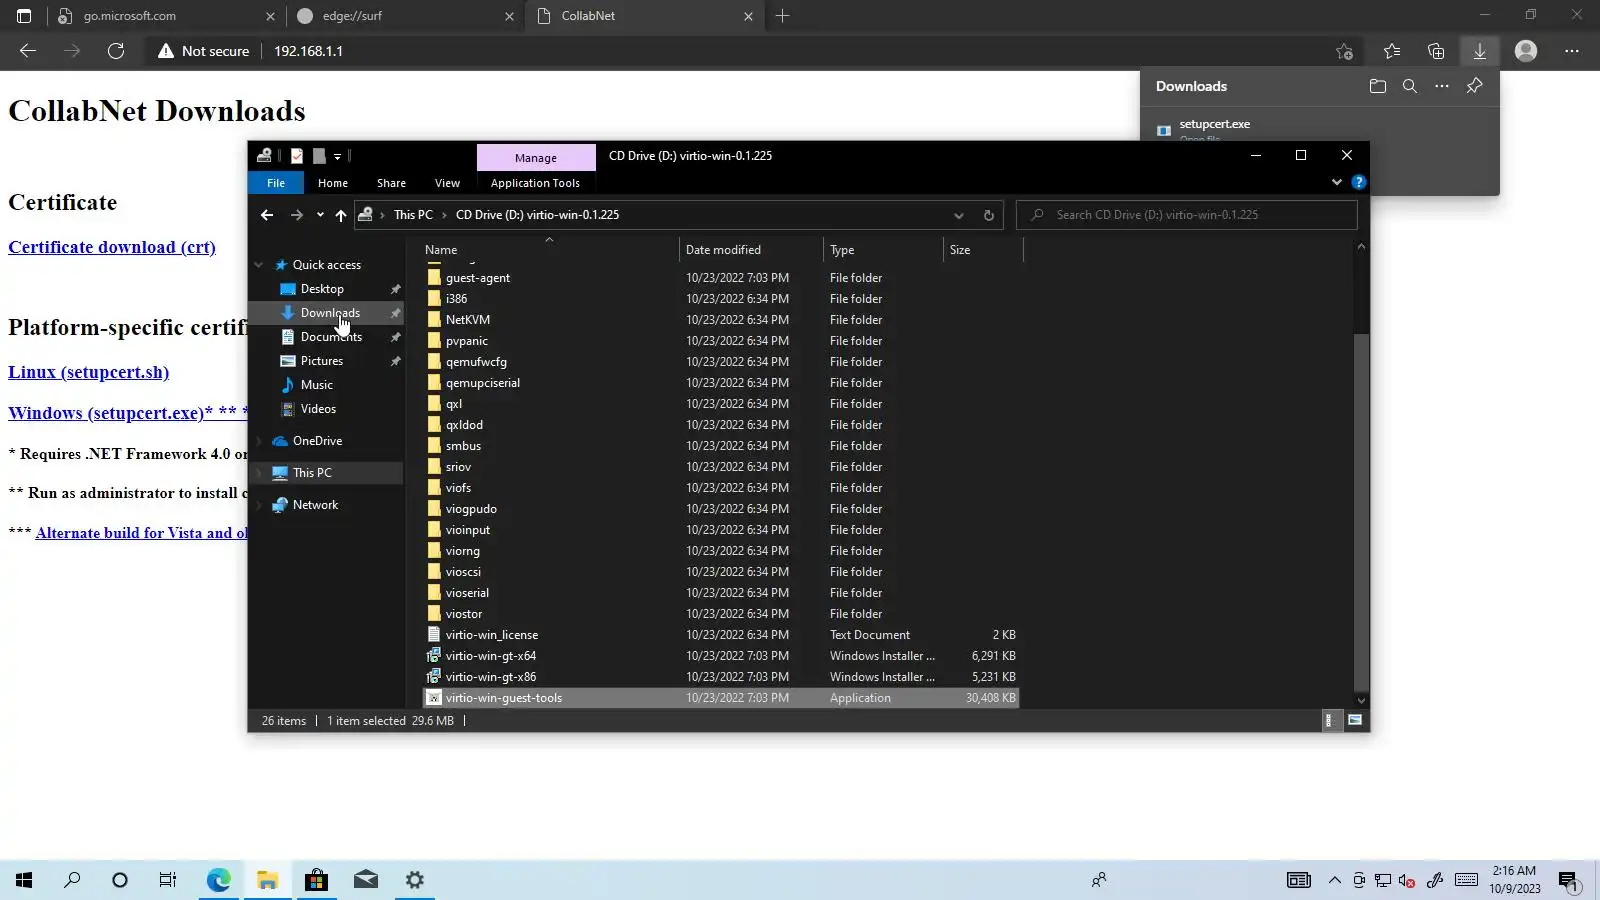
Task: Show hidden system tray icons
Action: point(1335,880)
